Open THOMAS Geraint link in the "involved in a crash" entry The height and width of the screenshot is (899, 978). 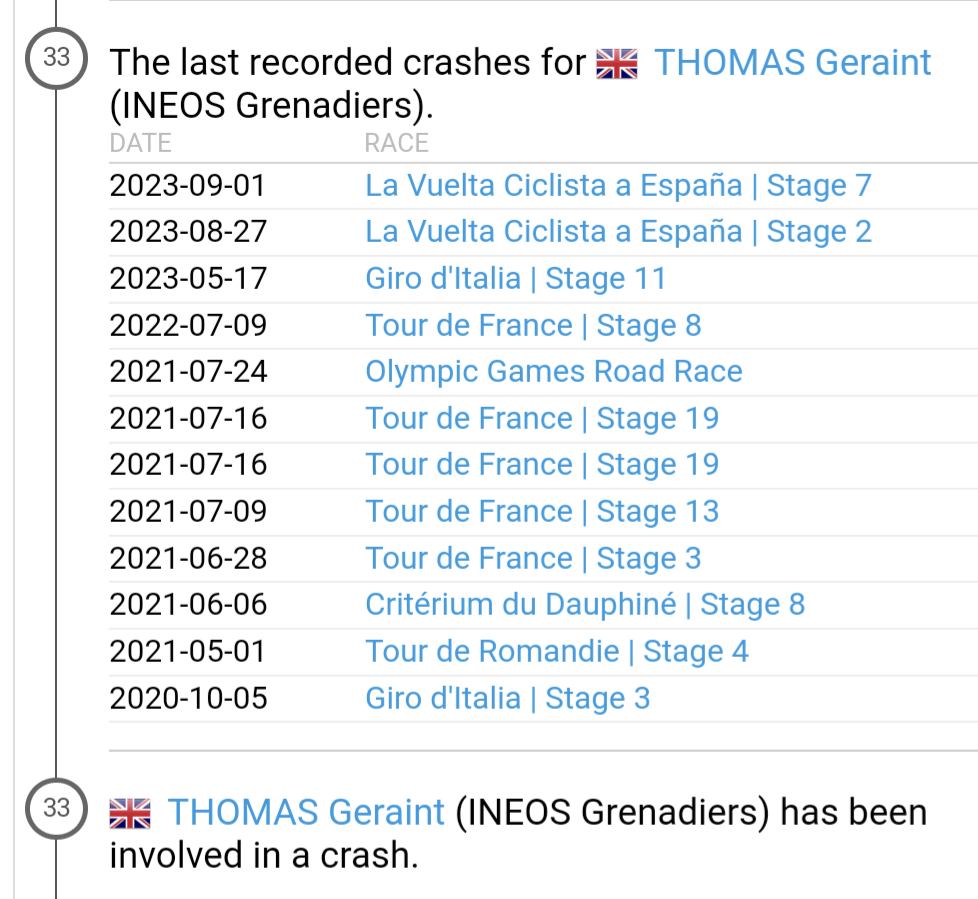click(306, 812)
